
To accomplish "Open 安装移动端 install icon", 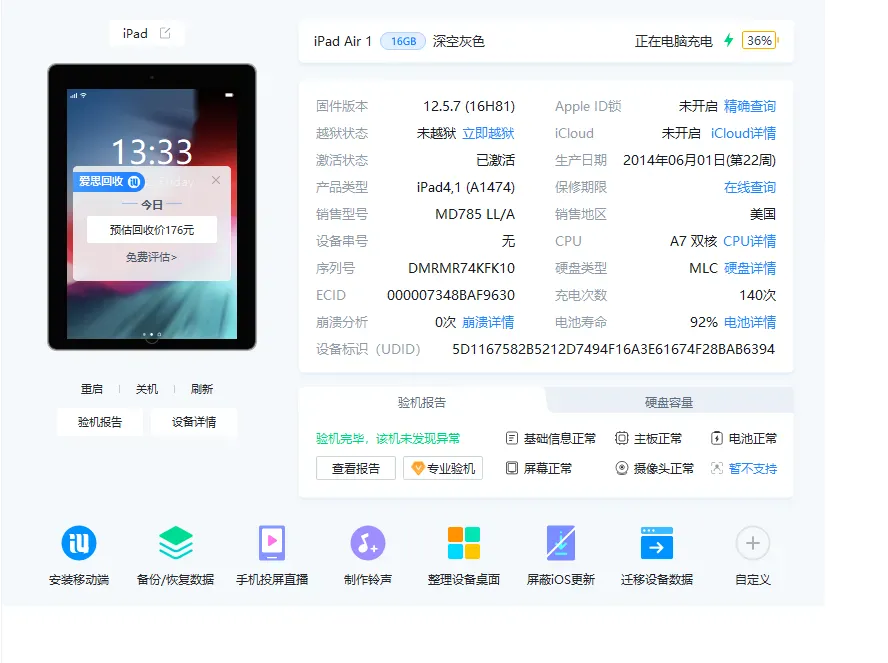I will point(79,543).
